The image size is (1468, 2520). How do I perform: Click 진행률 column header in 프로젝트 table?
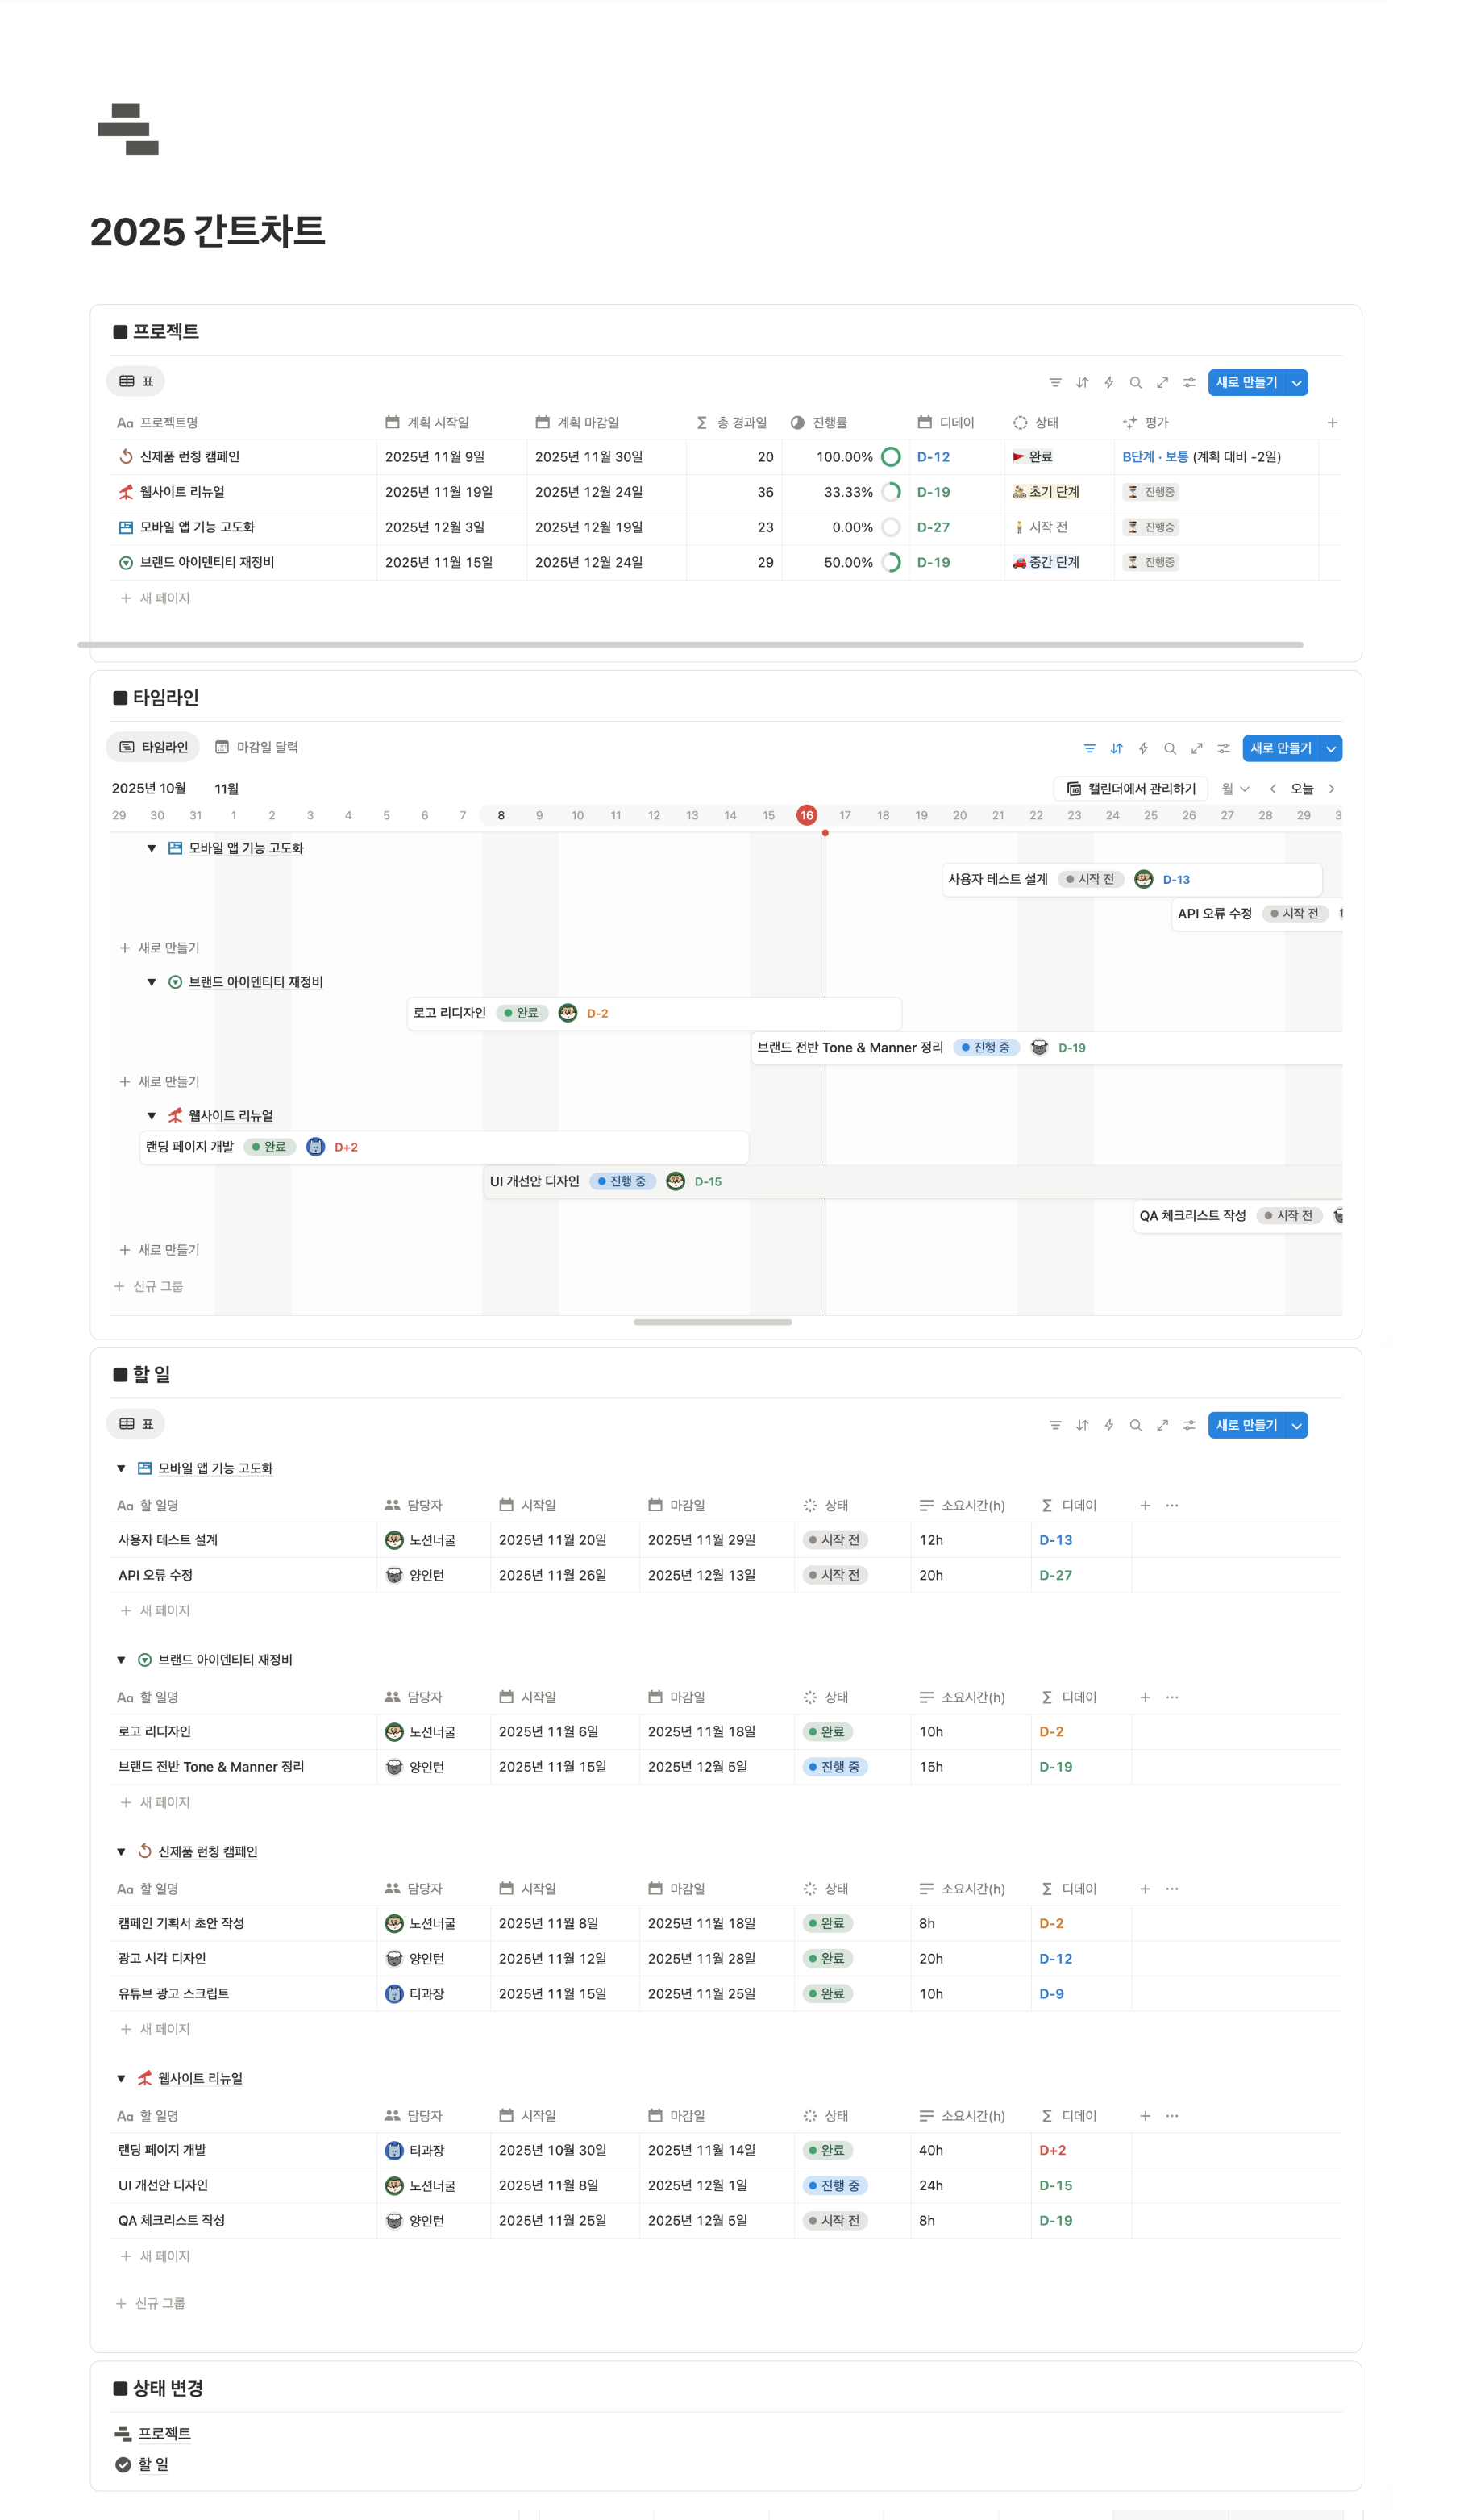click(819, 423)
